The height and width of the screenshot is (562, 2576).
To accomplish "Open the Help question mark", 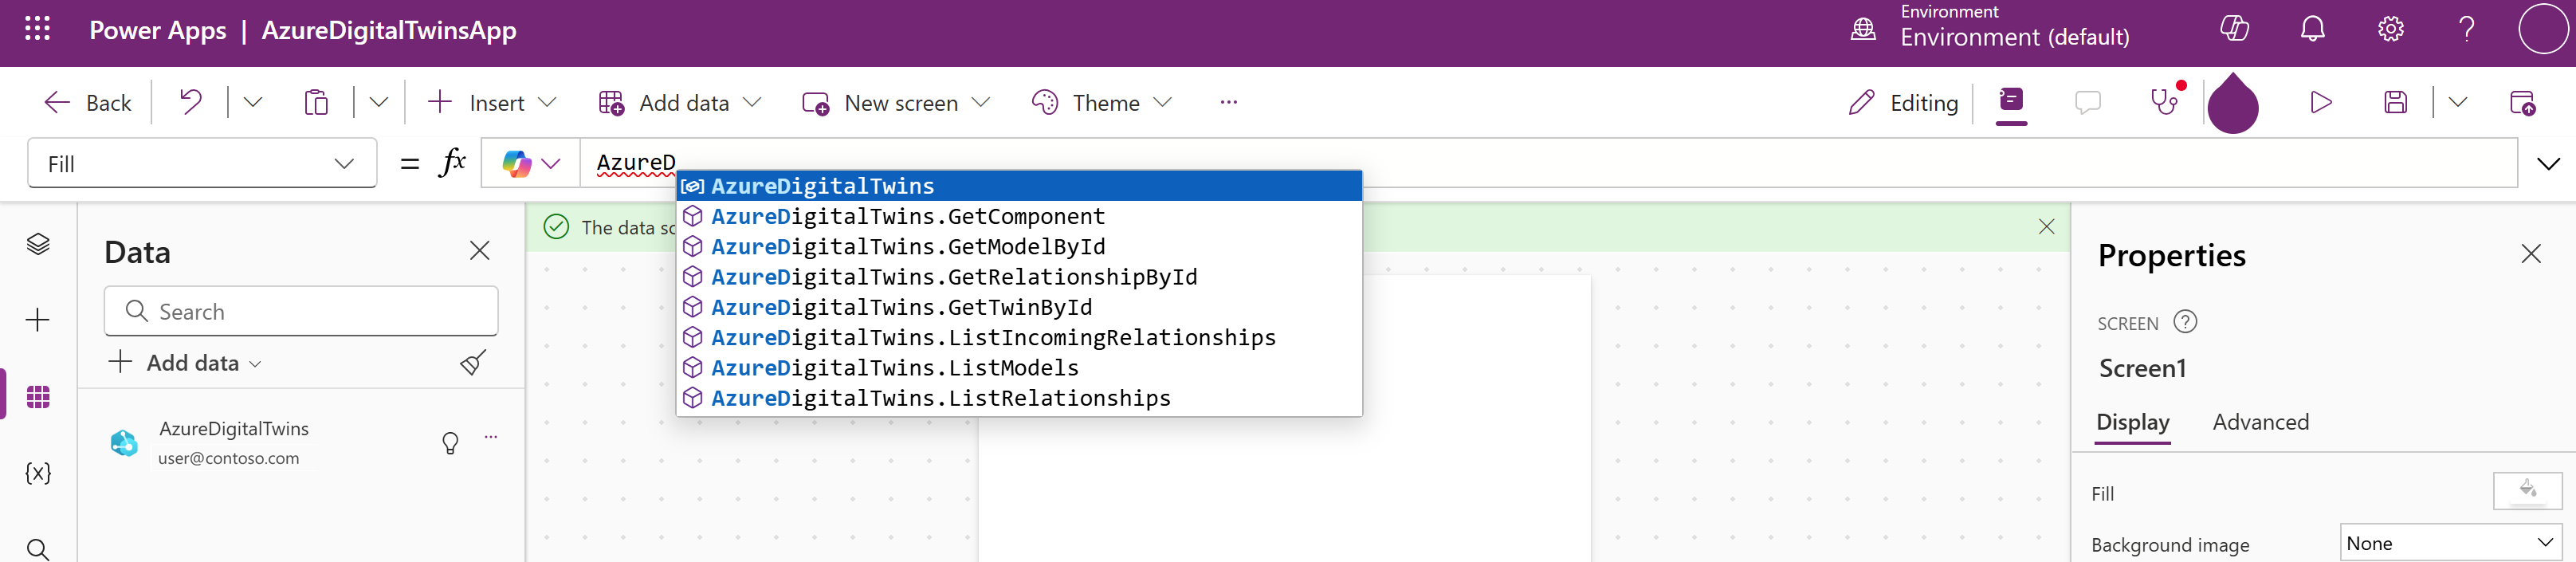I will point(2467,29).
